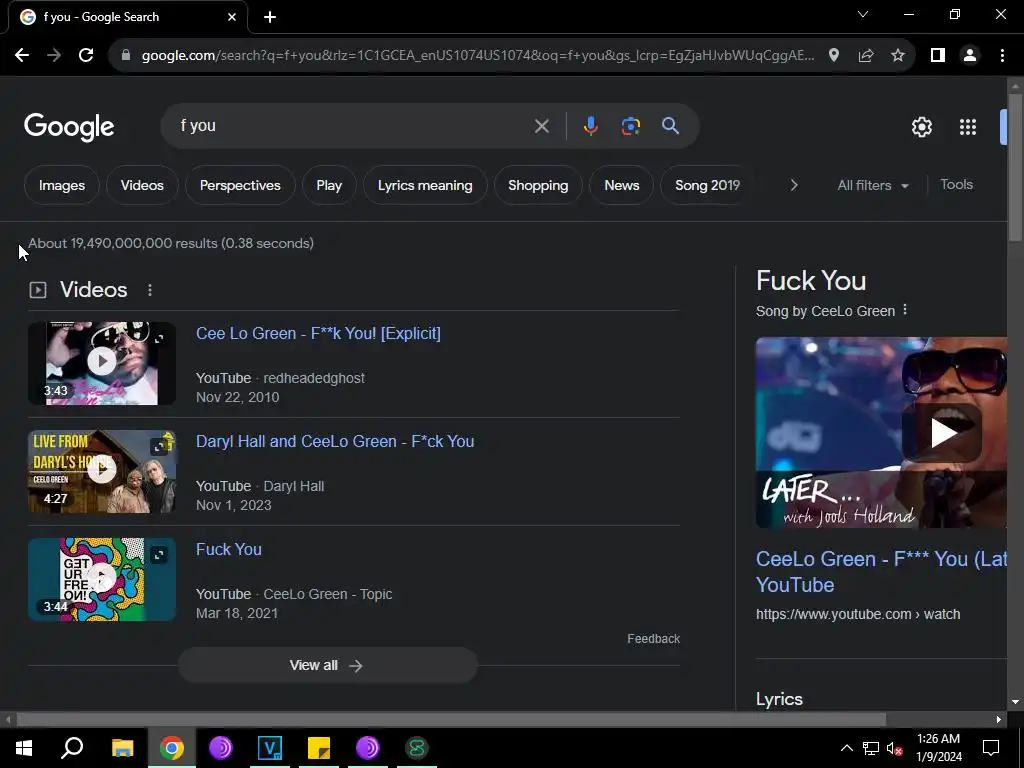Open Google apps grid
This screenshot has height=768, width=1024.
(x=968, y=127)
